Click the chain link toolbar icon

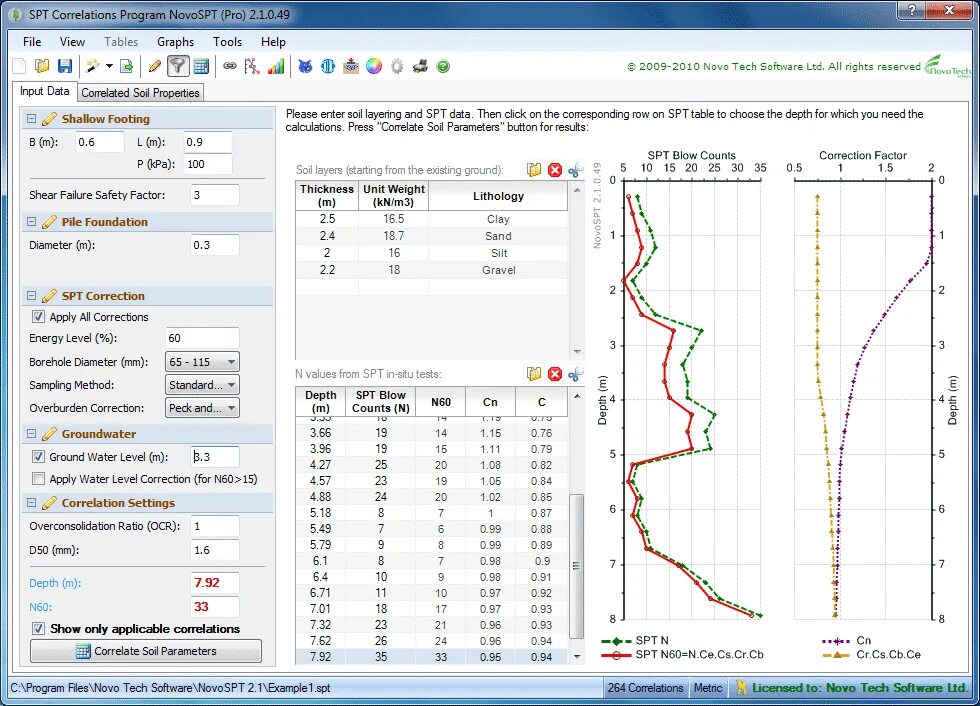pyautogui.click(x=230, y=66)
